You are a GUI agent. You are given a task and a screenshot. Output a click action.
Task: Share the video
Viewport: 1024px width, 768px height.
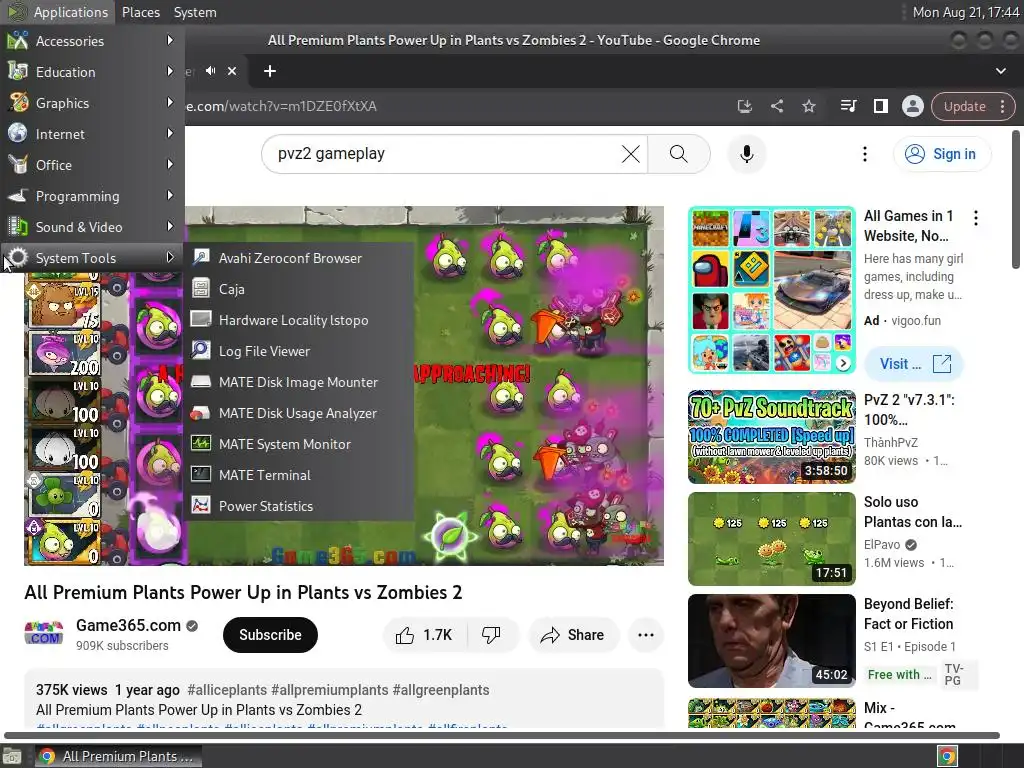point(573,635)
